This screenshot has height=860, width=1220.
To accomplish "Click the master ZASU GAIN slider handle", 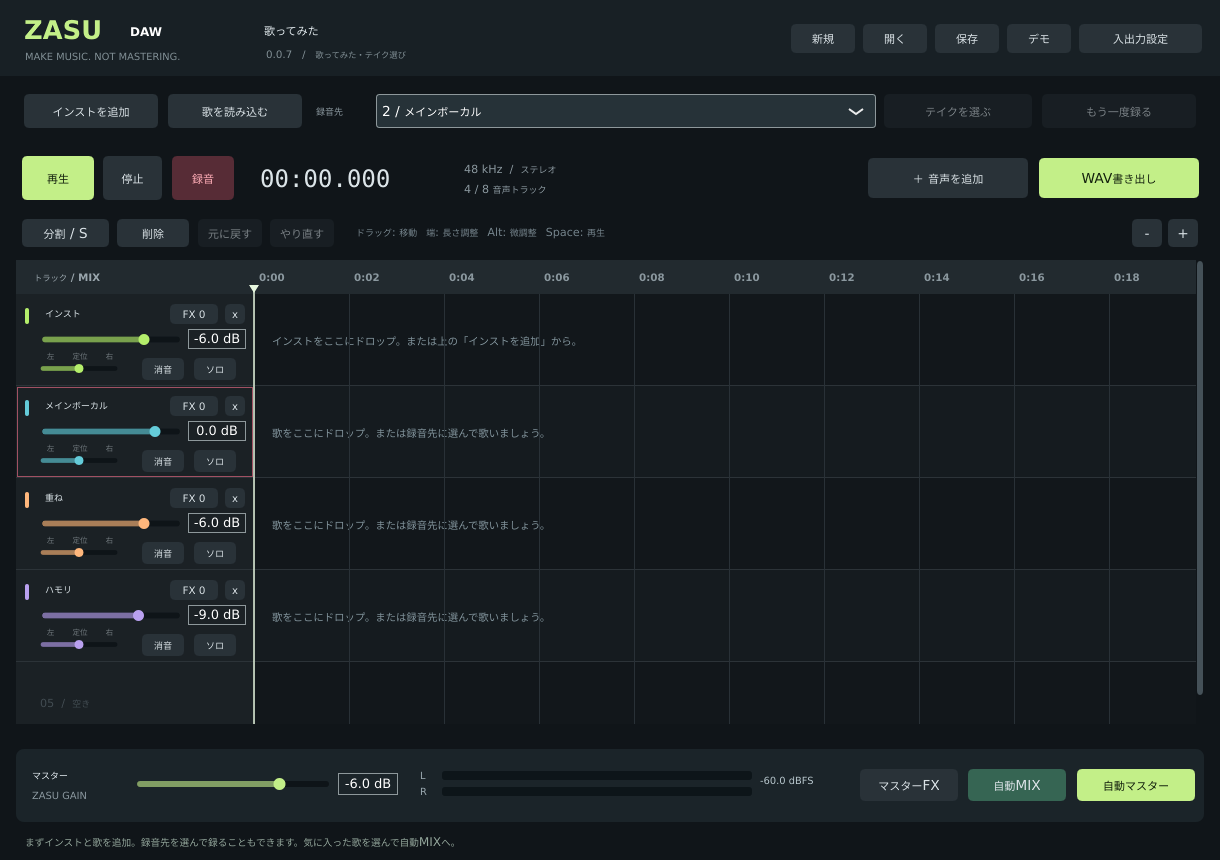I will tap(279, 784).
